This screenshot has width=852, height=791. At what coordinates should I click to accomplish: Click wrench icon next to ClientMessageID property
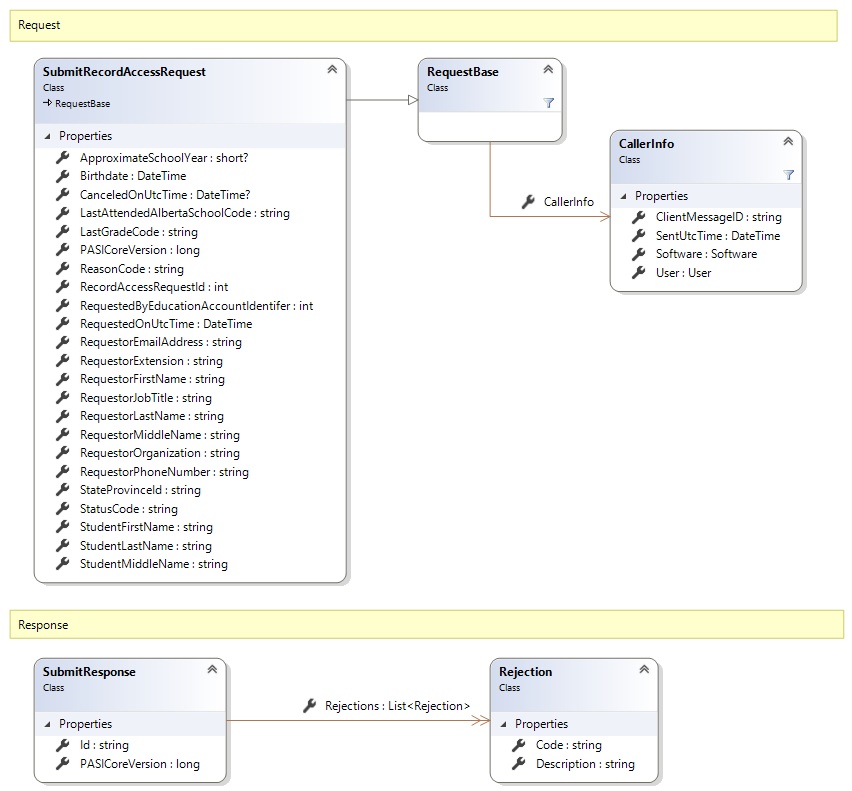(638, 217)
